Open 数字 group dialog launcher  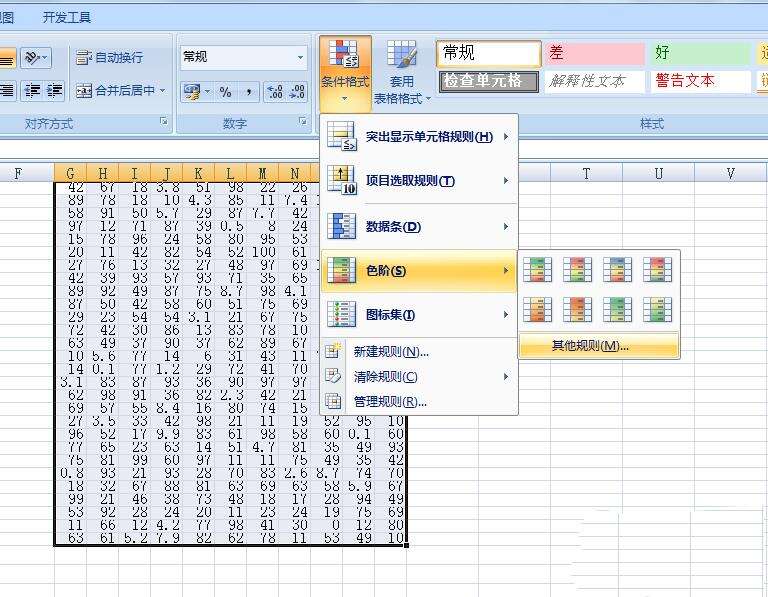pyautogui.click(x=303, y=121)
